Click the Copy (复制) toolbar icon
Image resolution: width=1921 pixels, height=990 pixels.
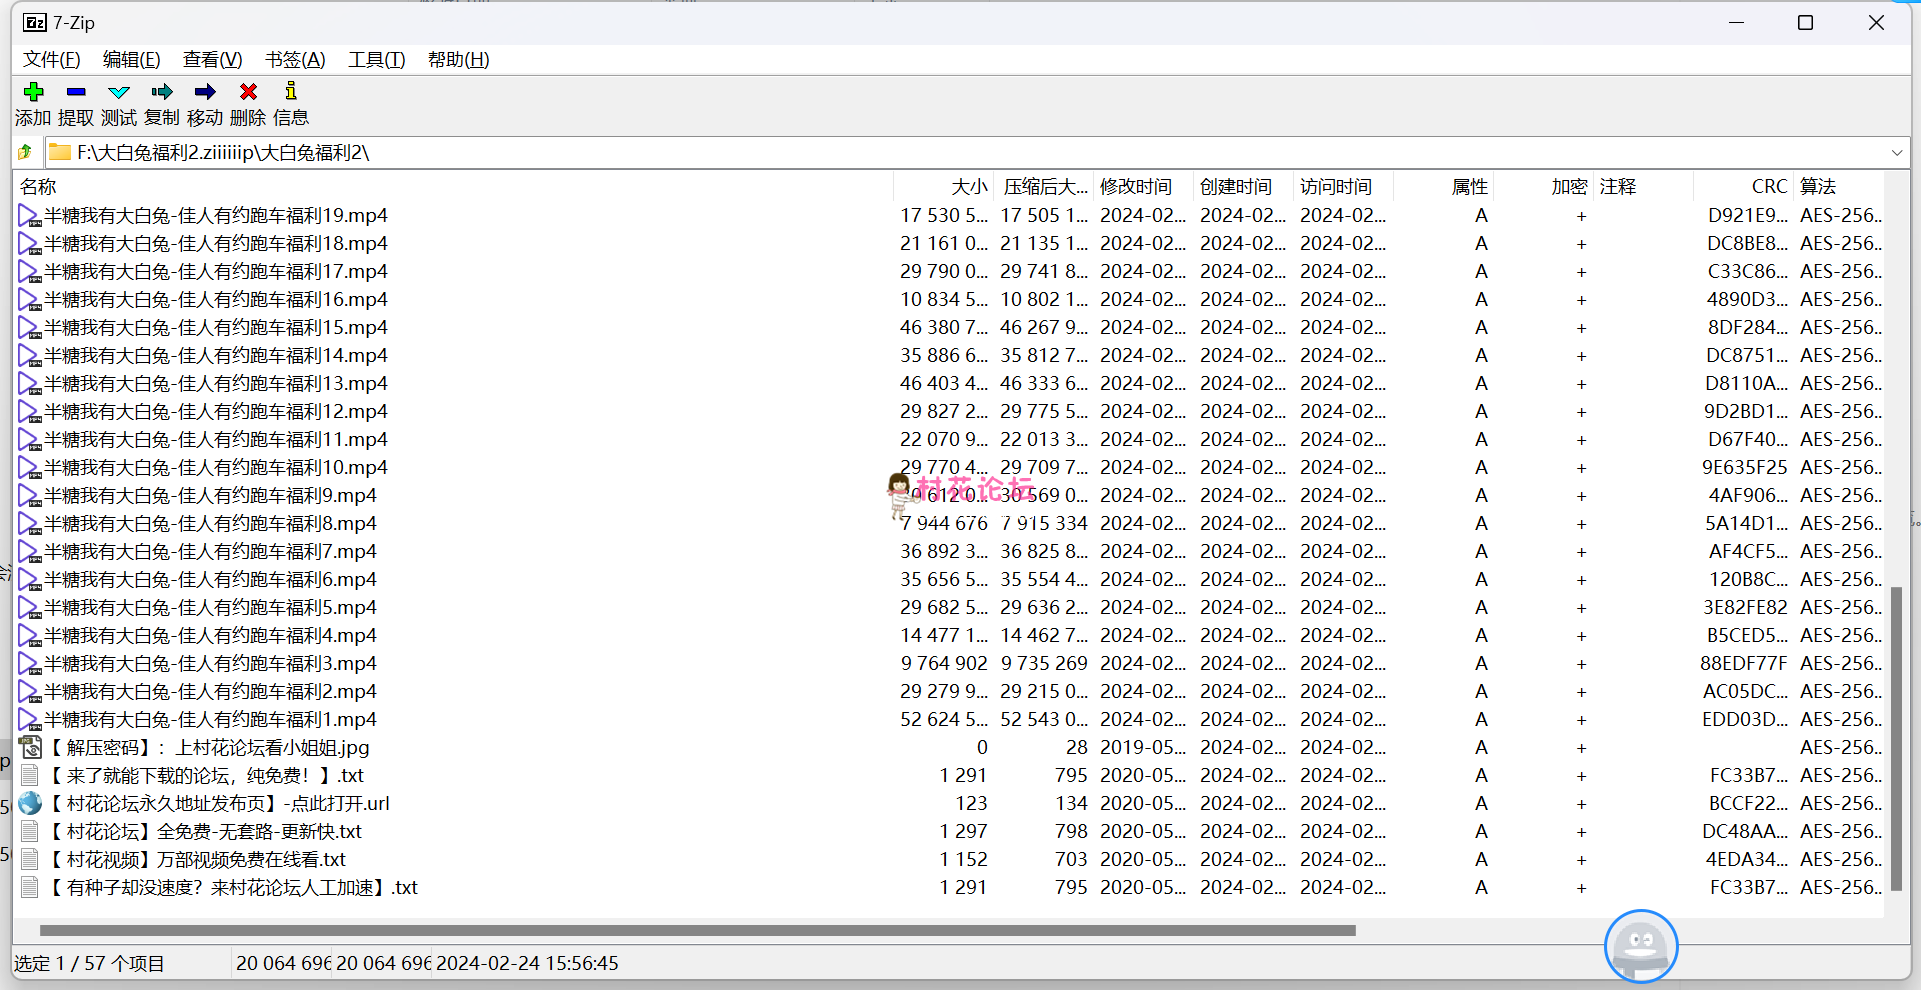pos(162,92)
